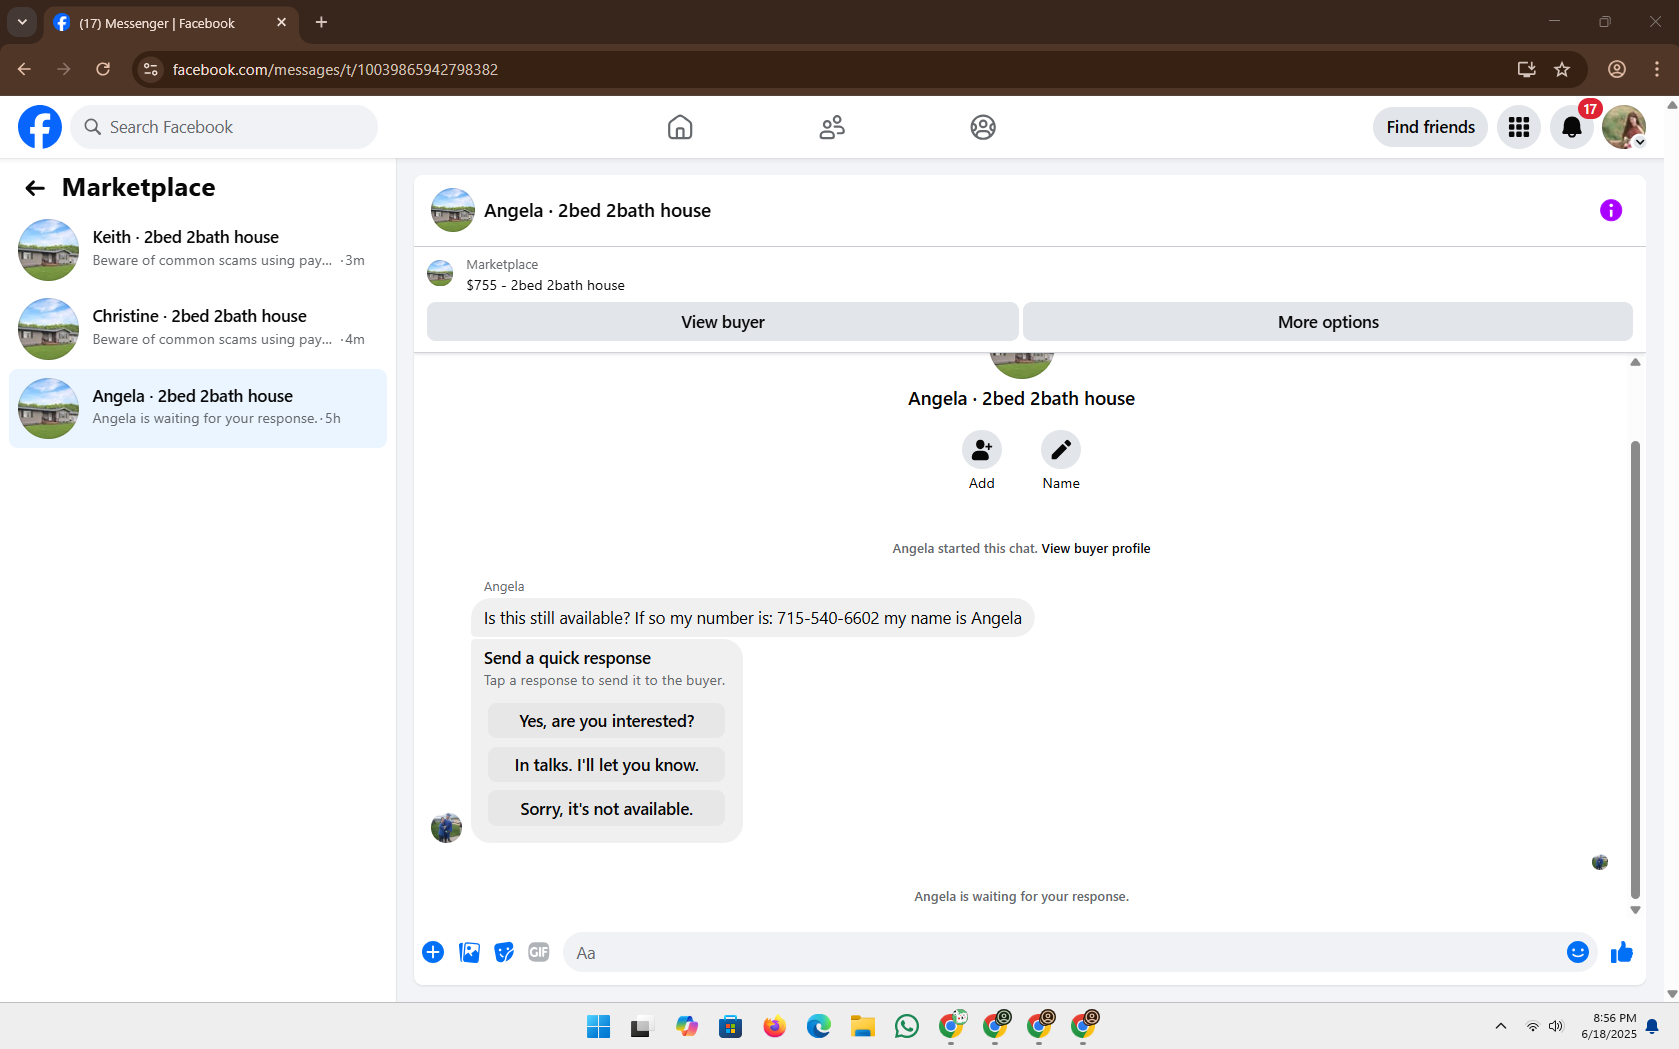
Task: Click Angela's listing thumbnail in chat header
Action: pos(453,210)
